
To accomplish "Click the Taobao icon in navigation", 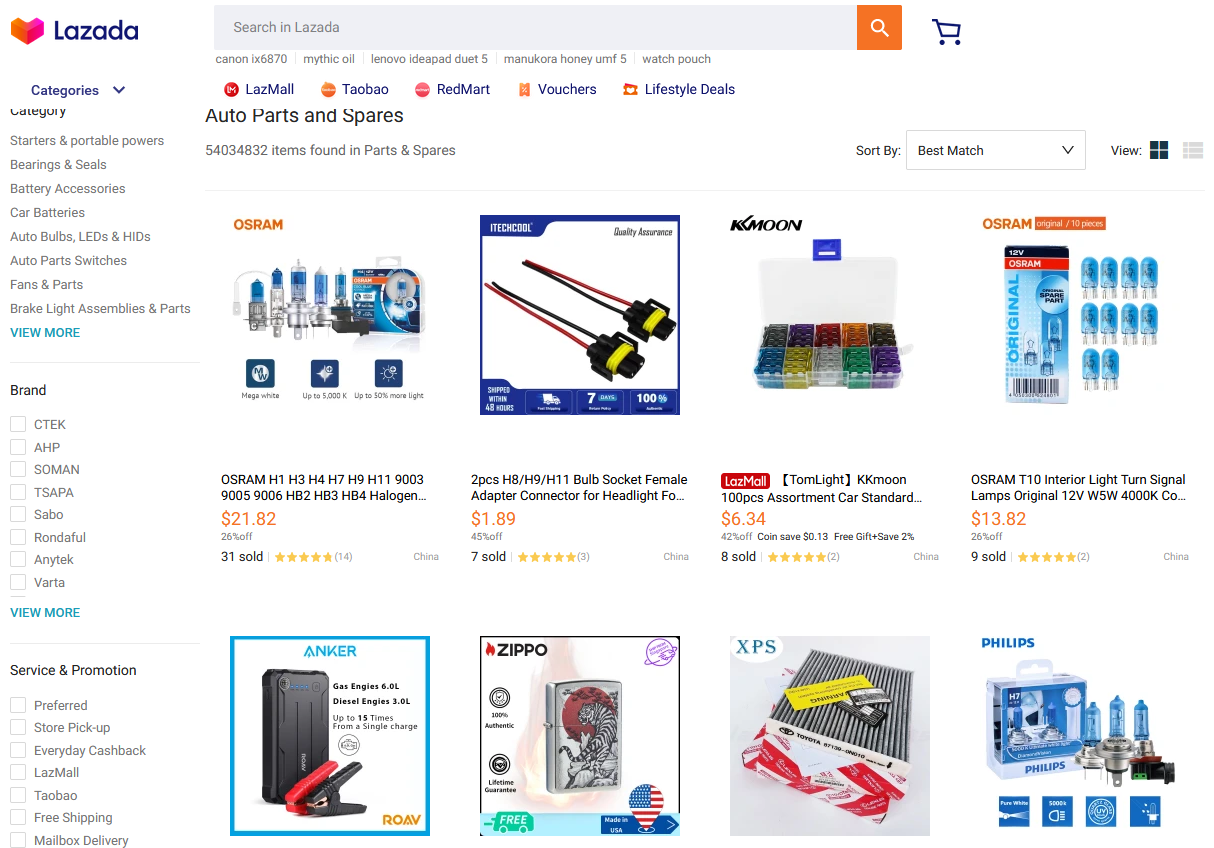I will (328, 90).
